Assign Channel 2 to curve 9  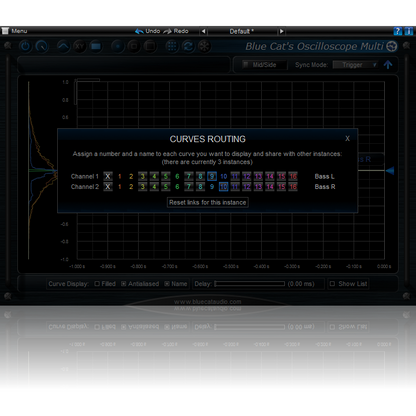tap(212, 187)
